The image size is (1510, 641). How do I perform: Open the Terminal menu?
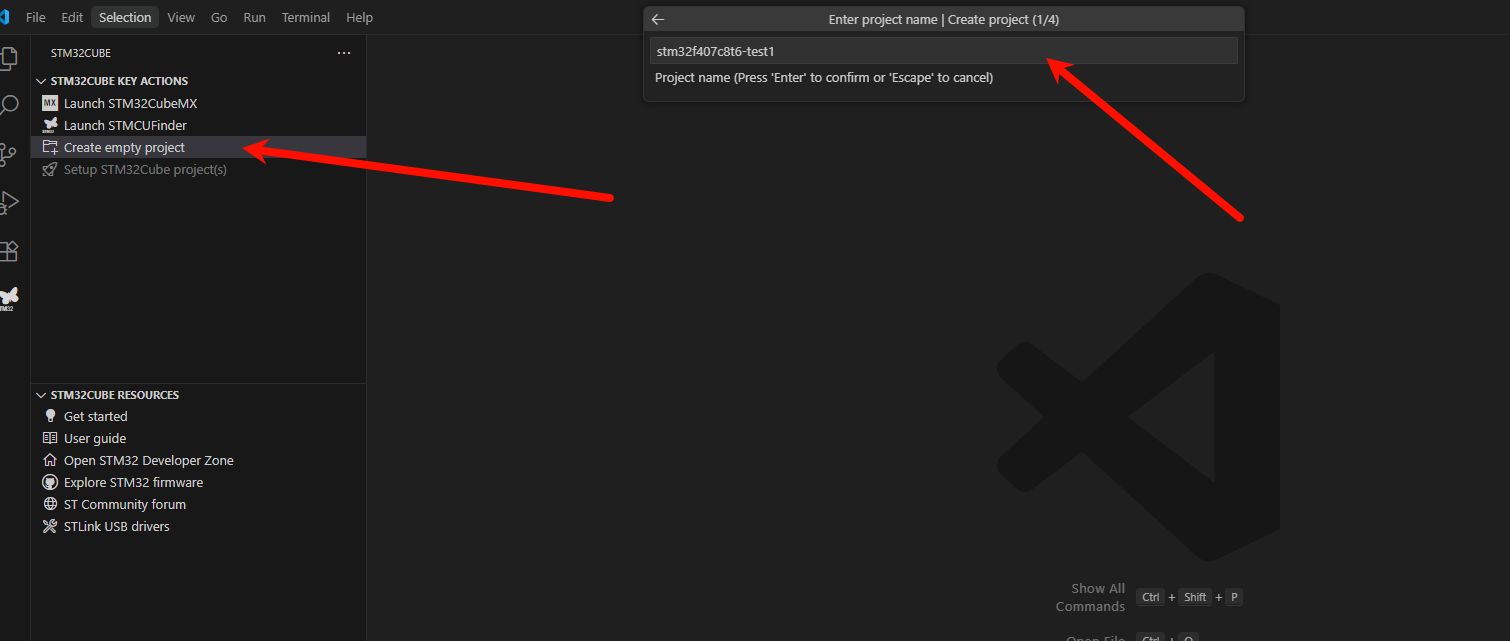click(x=306, y=17)
